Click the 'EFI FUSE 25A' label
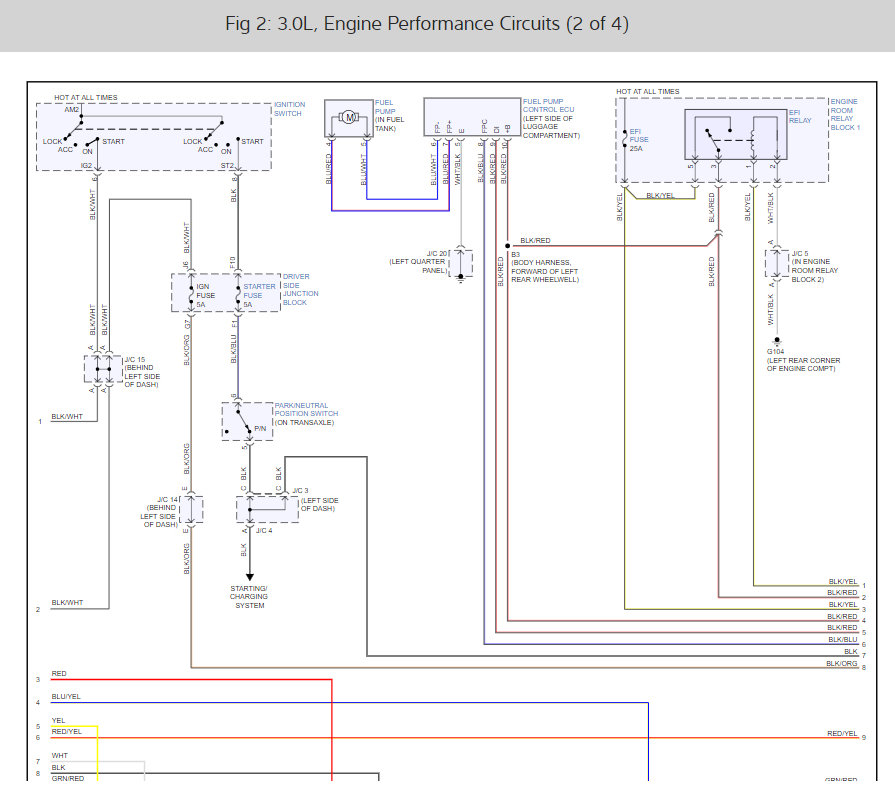Screen dimensions: 895x809 tap(639, 140)
